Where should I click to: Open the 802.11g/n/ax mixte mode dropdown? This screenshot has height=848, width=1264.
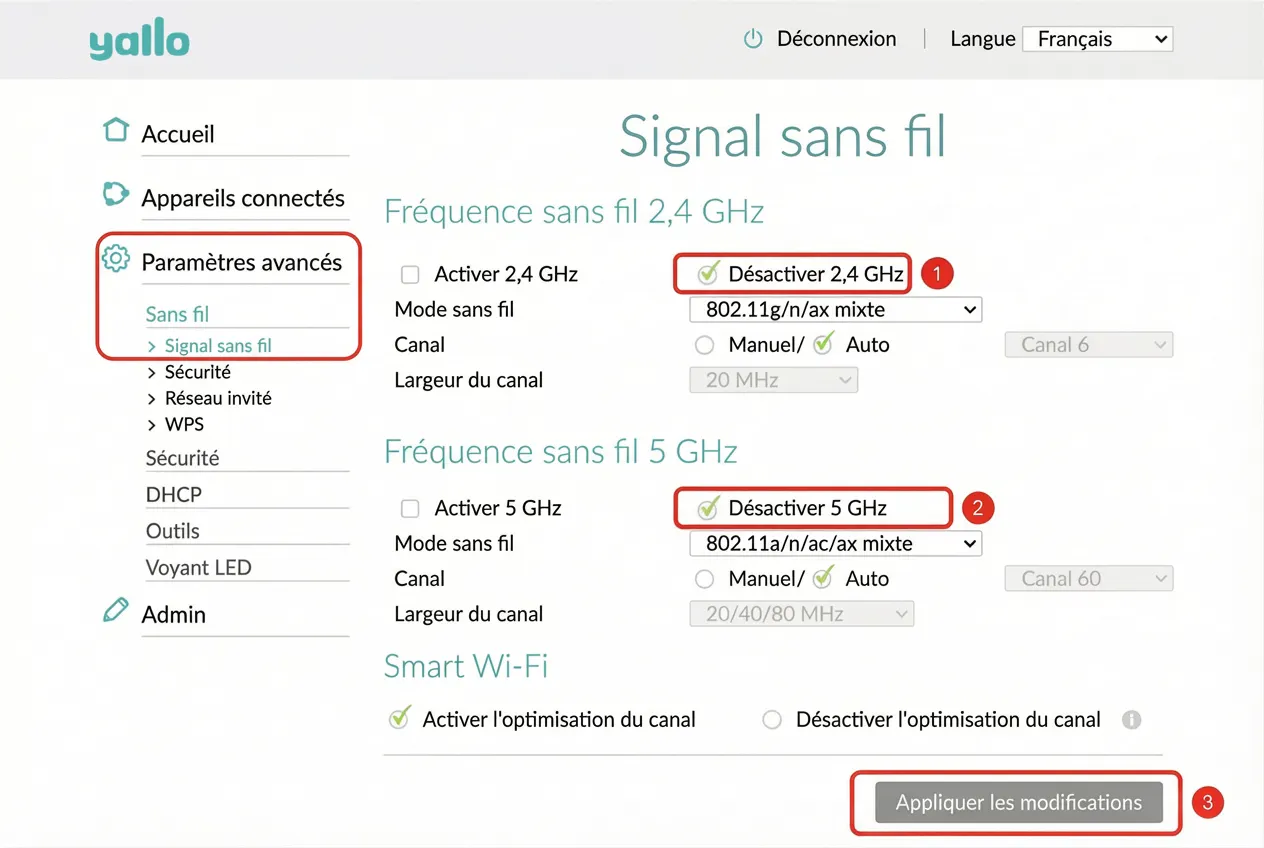pos(836,310)
